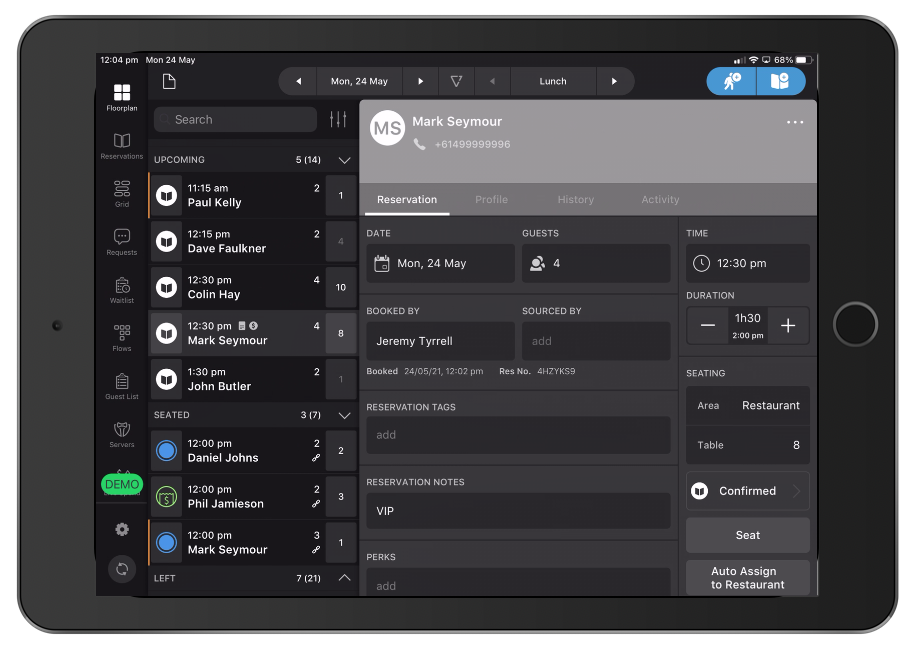Create a new reservation
Screen dimensions: 921x657
pos(781,81)
